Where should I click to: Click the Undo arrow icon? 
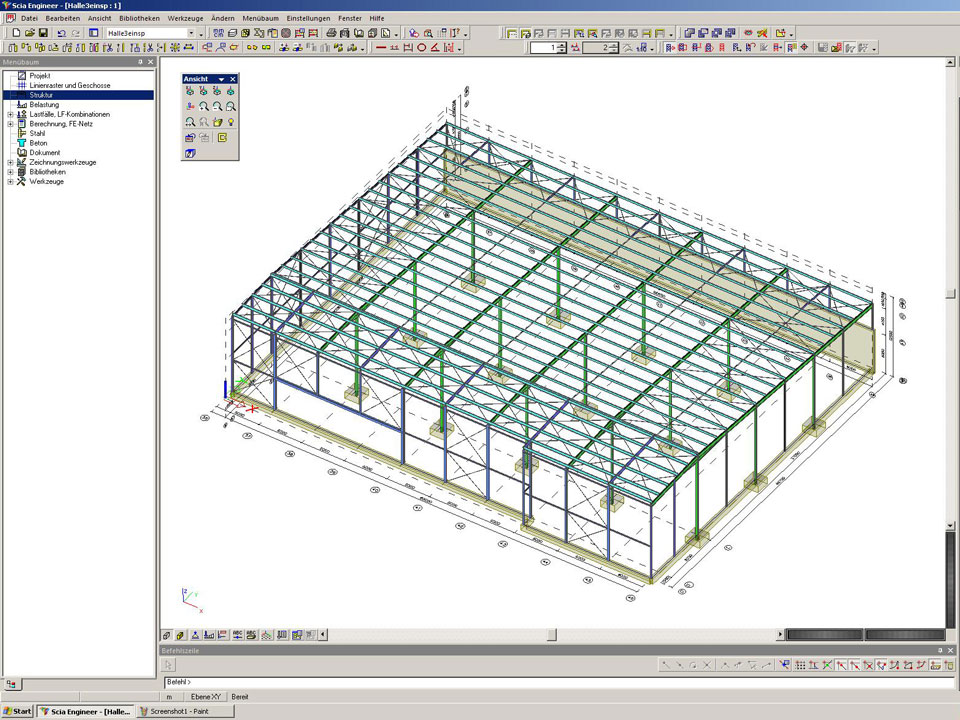click(x=61, y=33)
